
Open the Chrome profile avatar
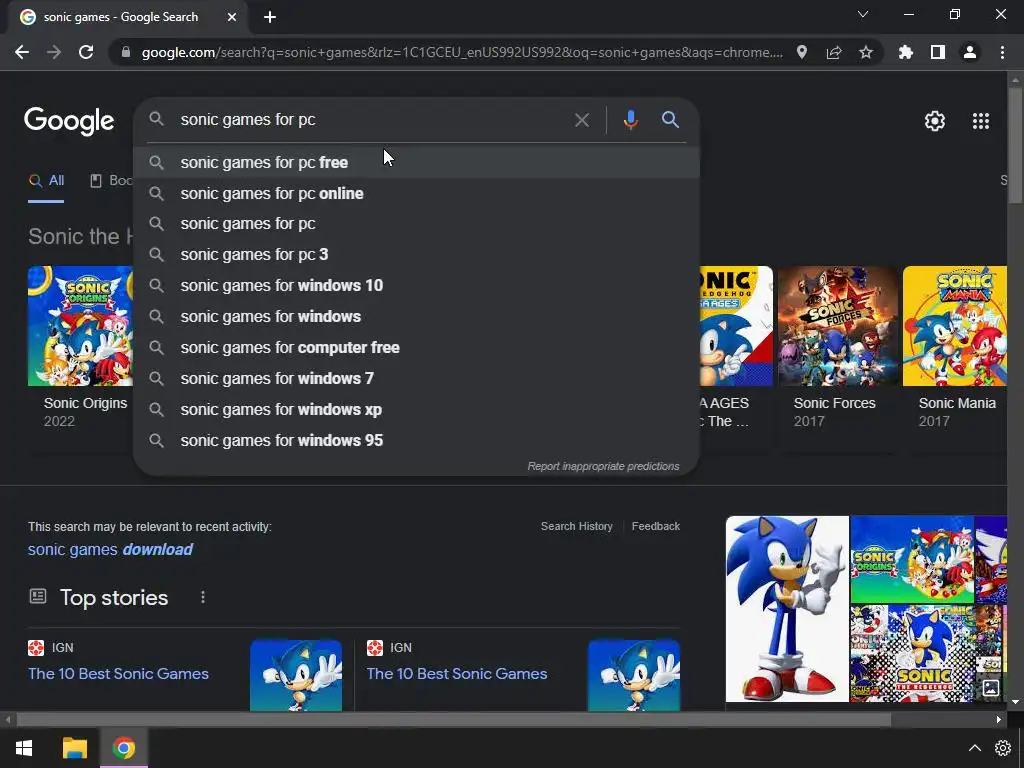pos(970,52)
